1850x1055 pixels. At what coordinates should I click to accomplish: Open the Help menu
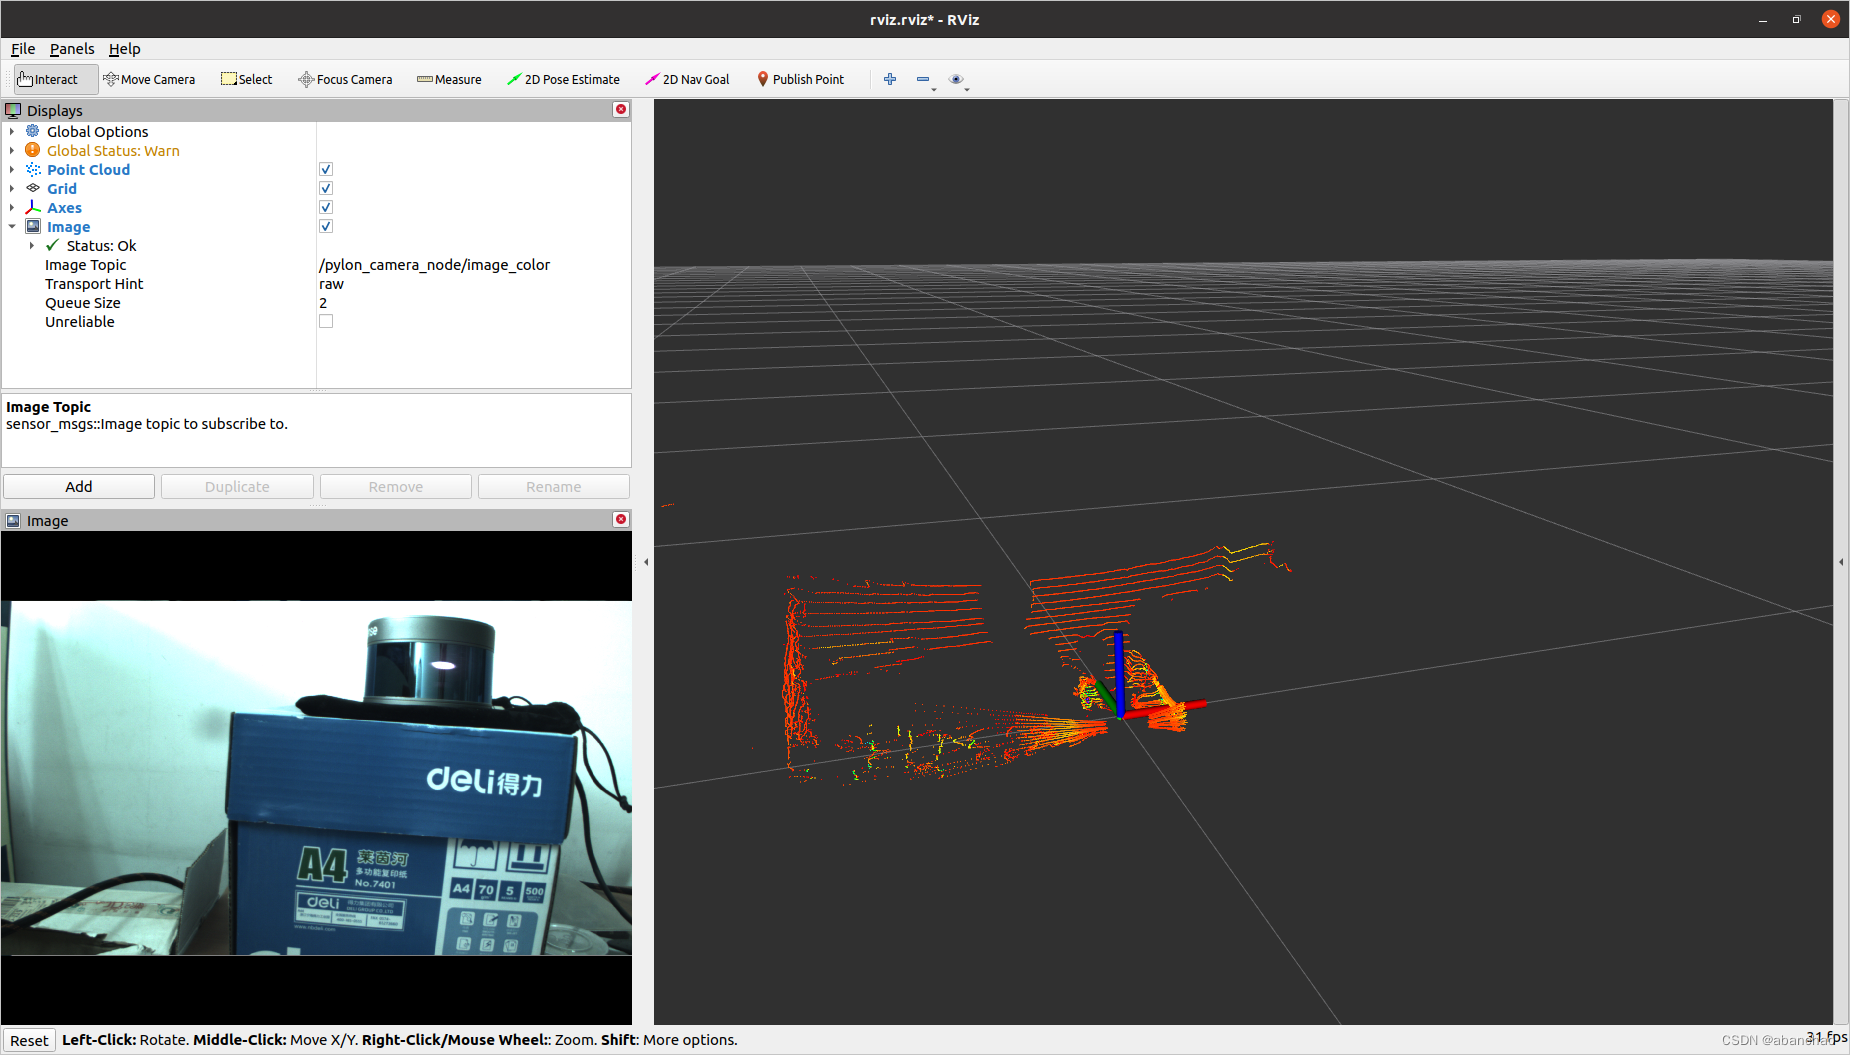pos(124,48)
